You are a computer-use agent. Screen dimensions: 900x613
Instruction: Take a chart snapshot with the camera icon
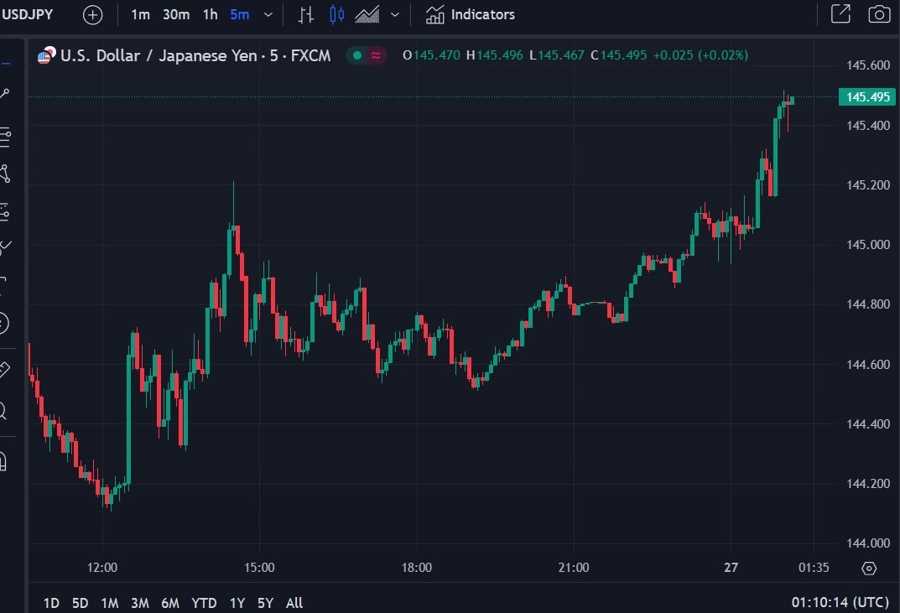[879, 14]
